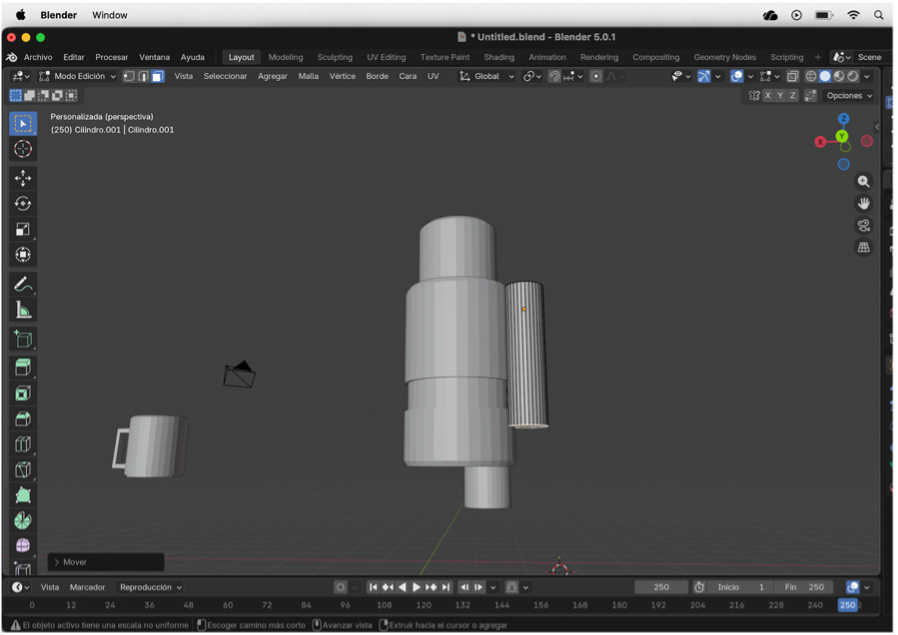Select the Rotate tool
Image resolution: width=898 pixels, height=635 pixels.
coord(23,204)
